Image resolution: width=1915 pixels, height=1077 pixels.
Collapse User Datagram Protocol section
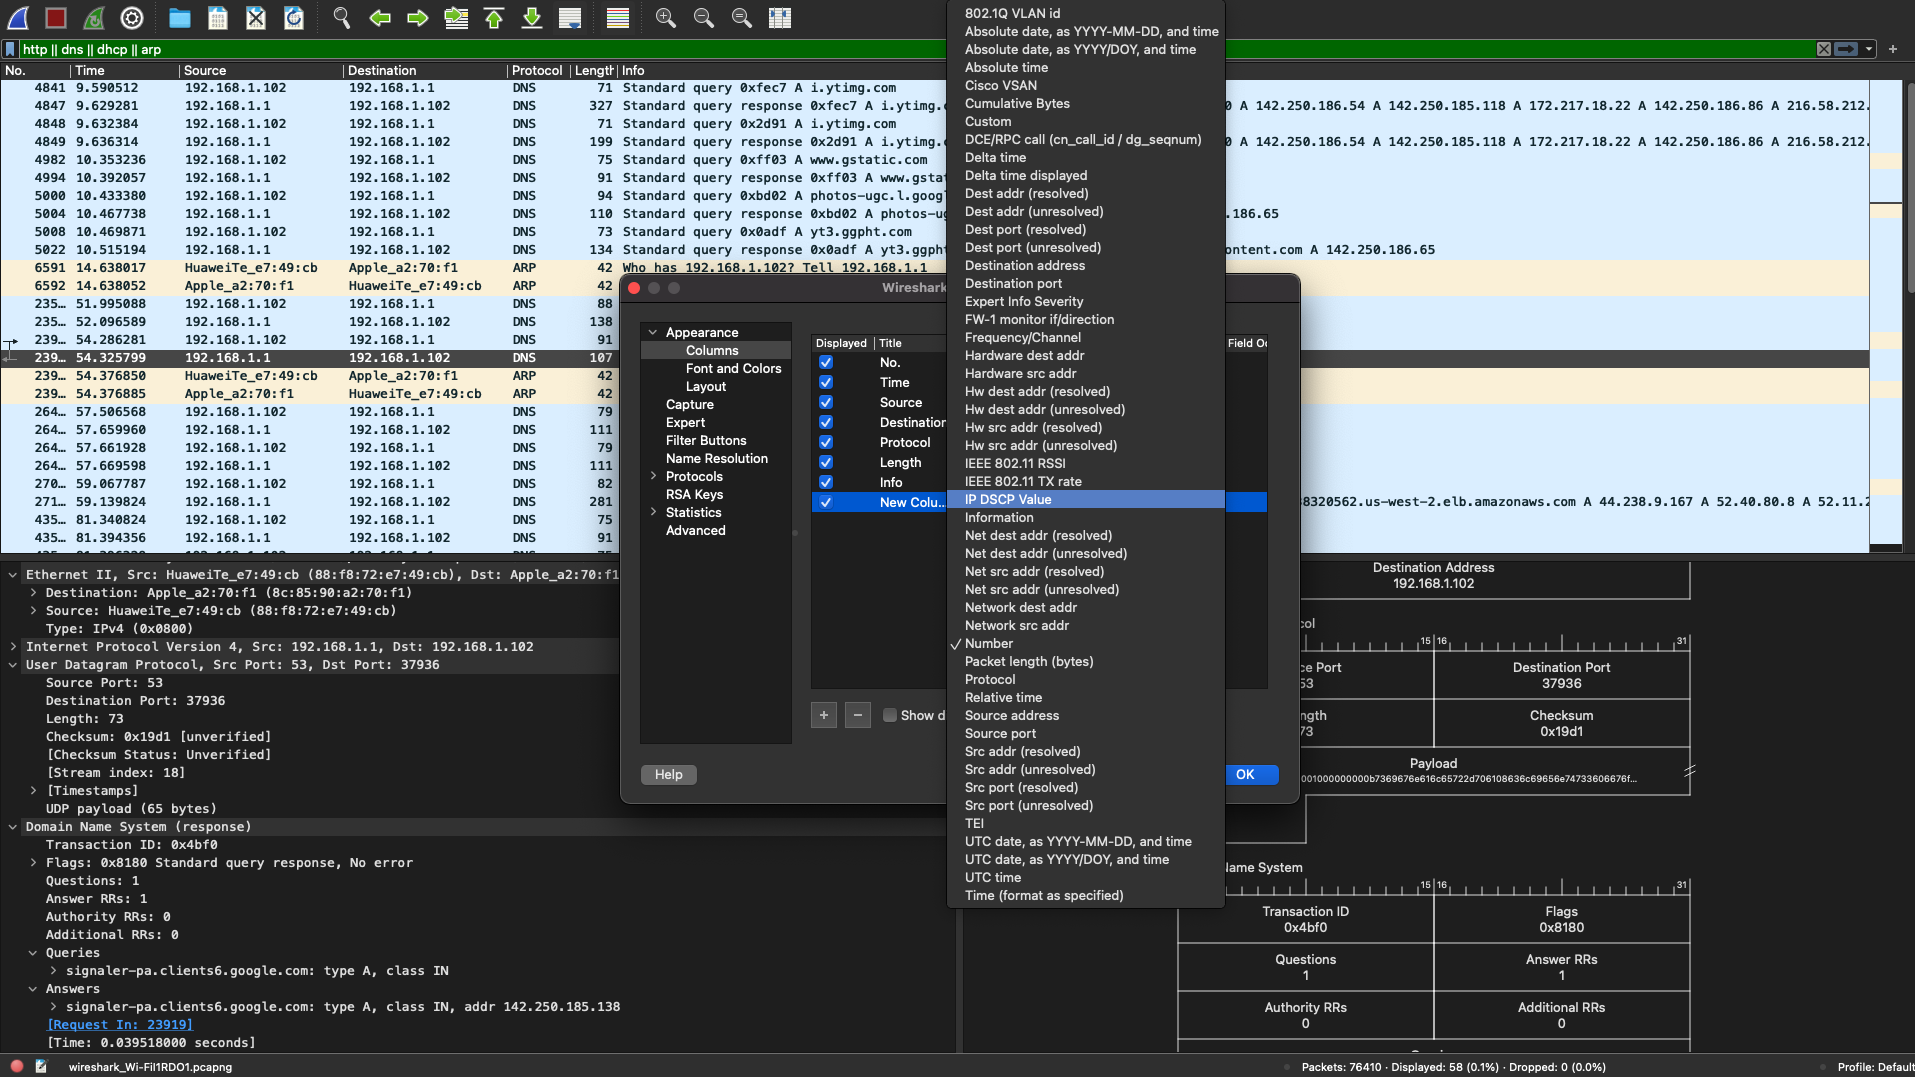click(13, 665)
